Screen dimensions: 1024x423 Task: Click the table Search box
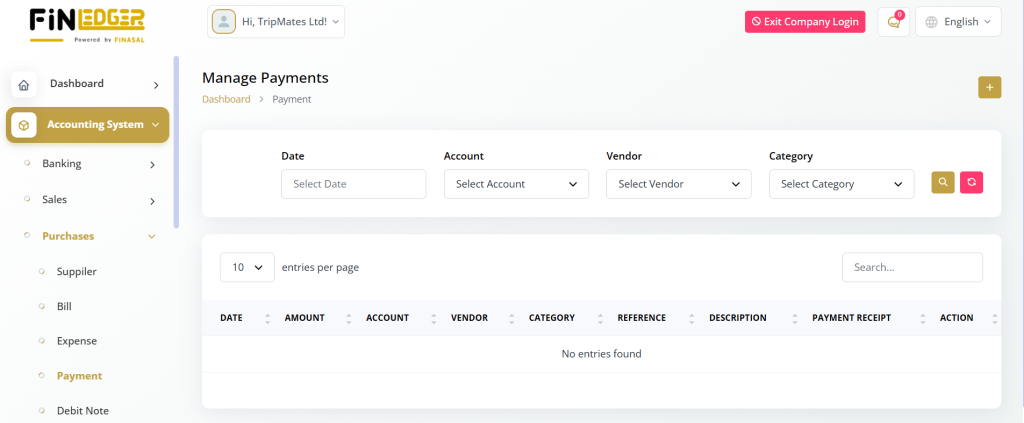[x=912, y=267]
